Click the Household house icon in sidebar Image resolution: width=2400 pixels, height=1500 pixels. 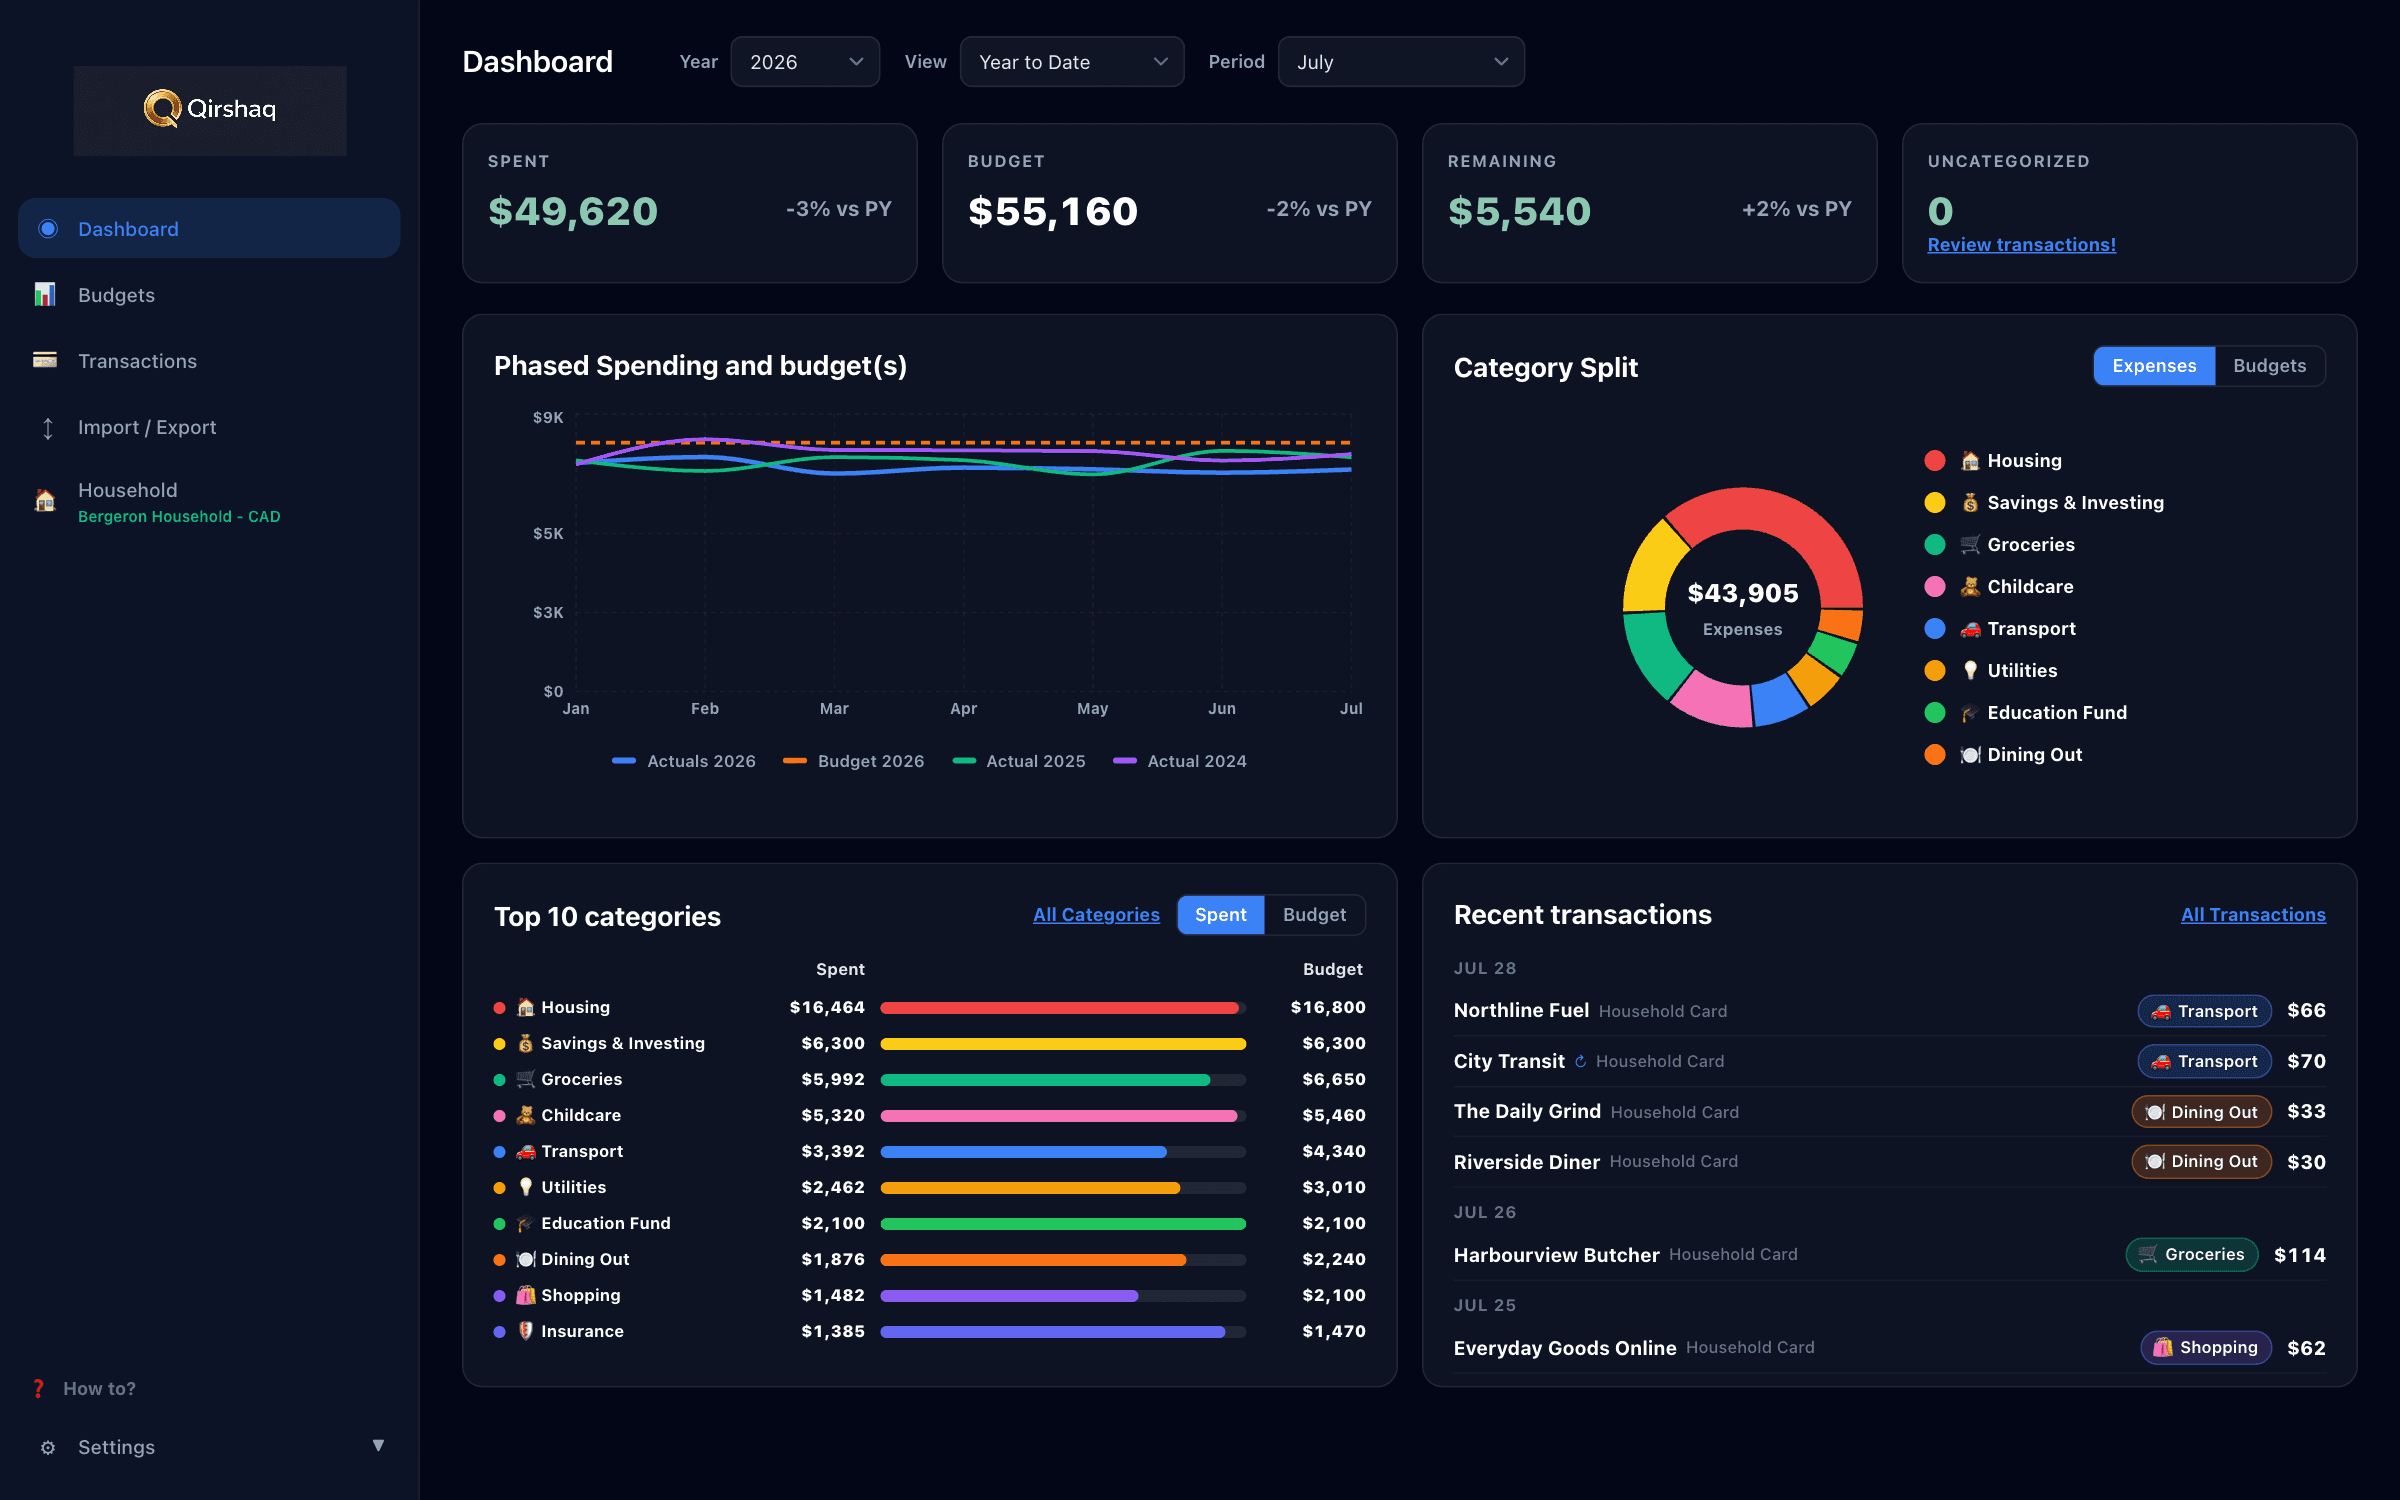pos(45,500)
